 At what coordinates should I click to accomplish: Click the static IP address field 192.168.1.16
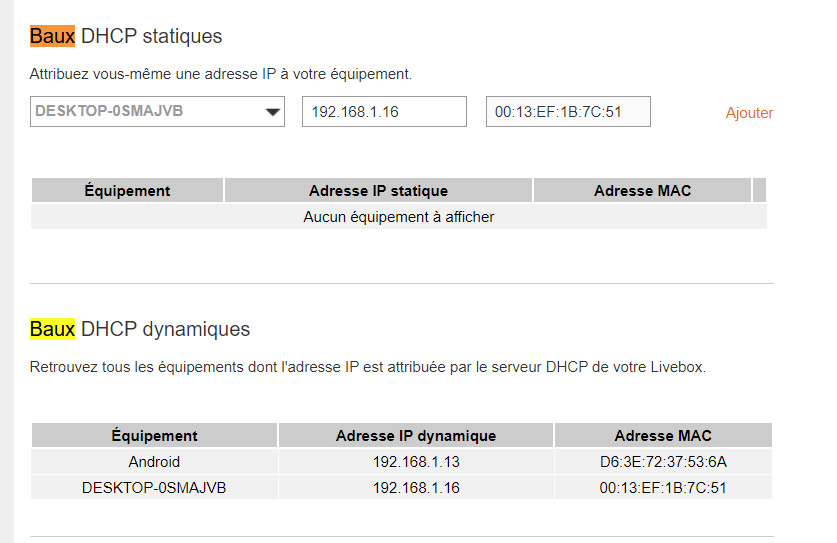click(x=384, y=112)
